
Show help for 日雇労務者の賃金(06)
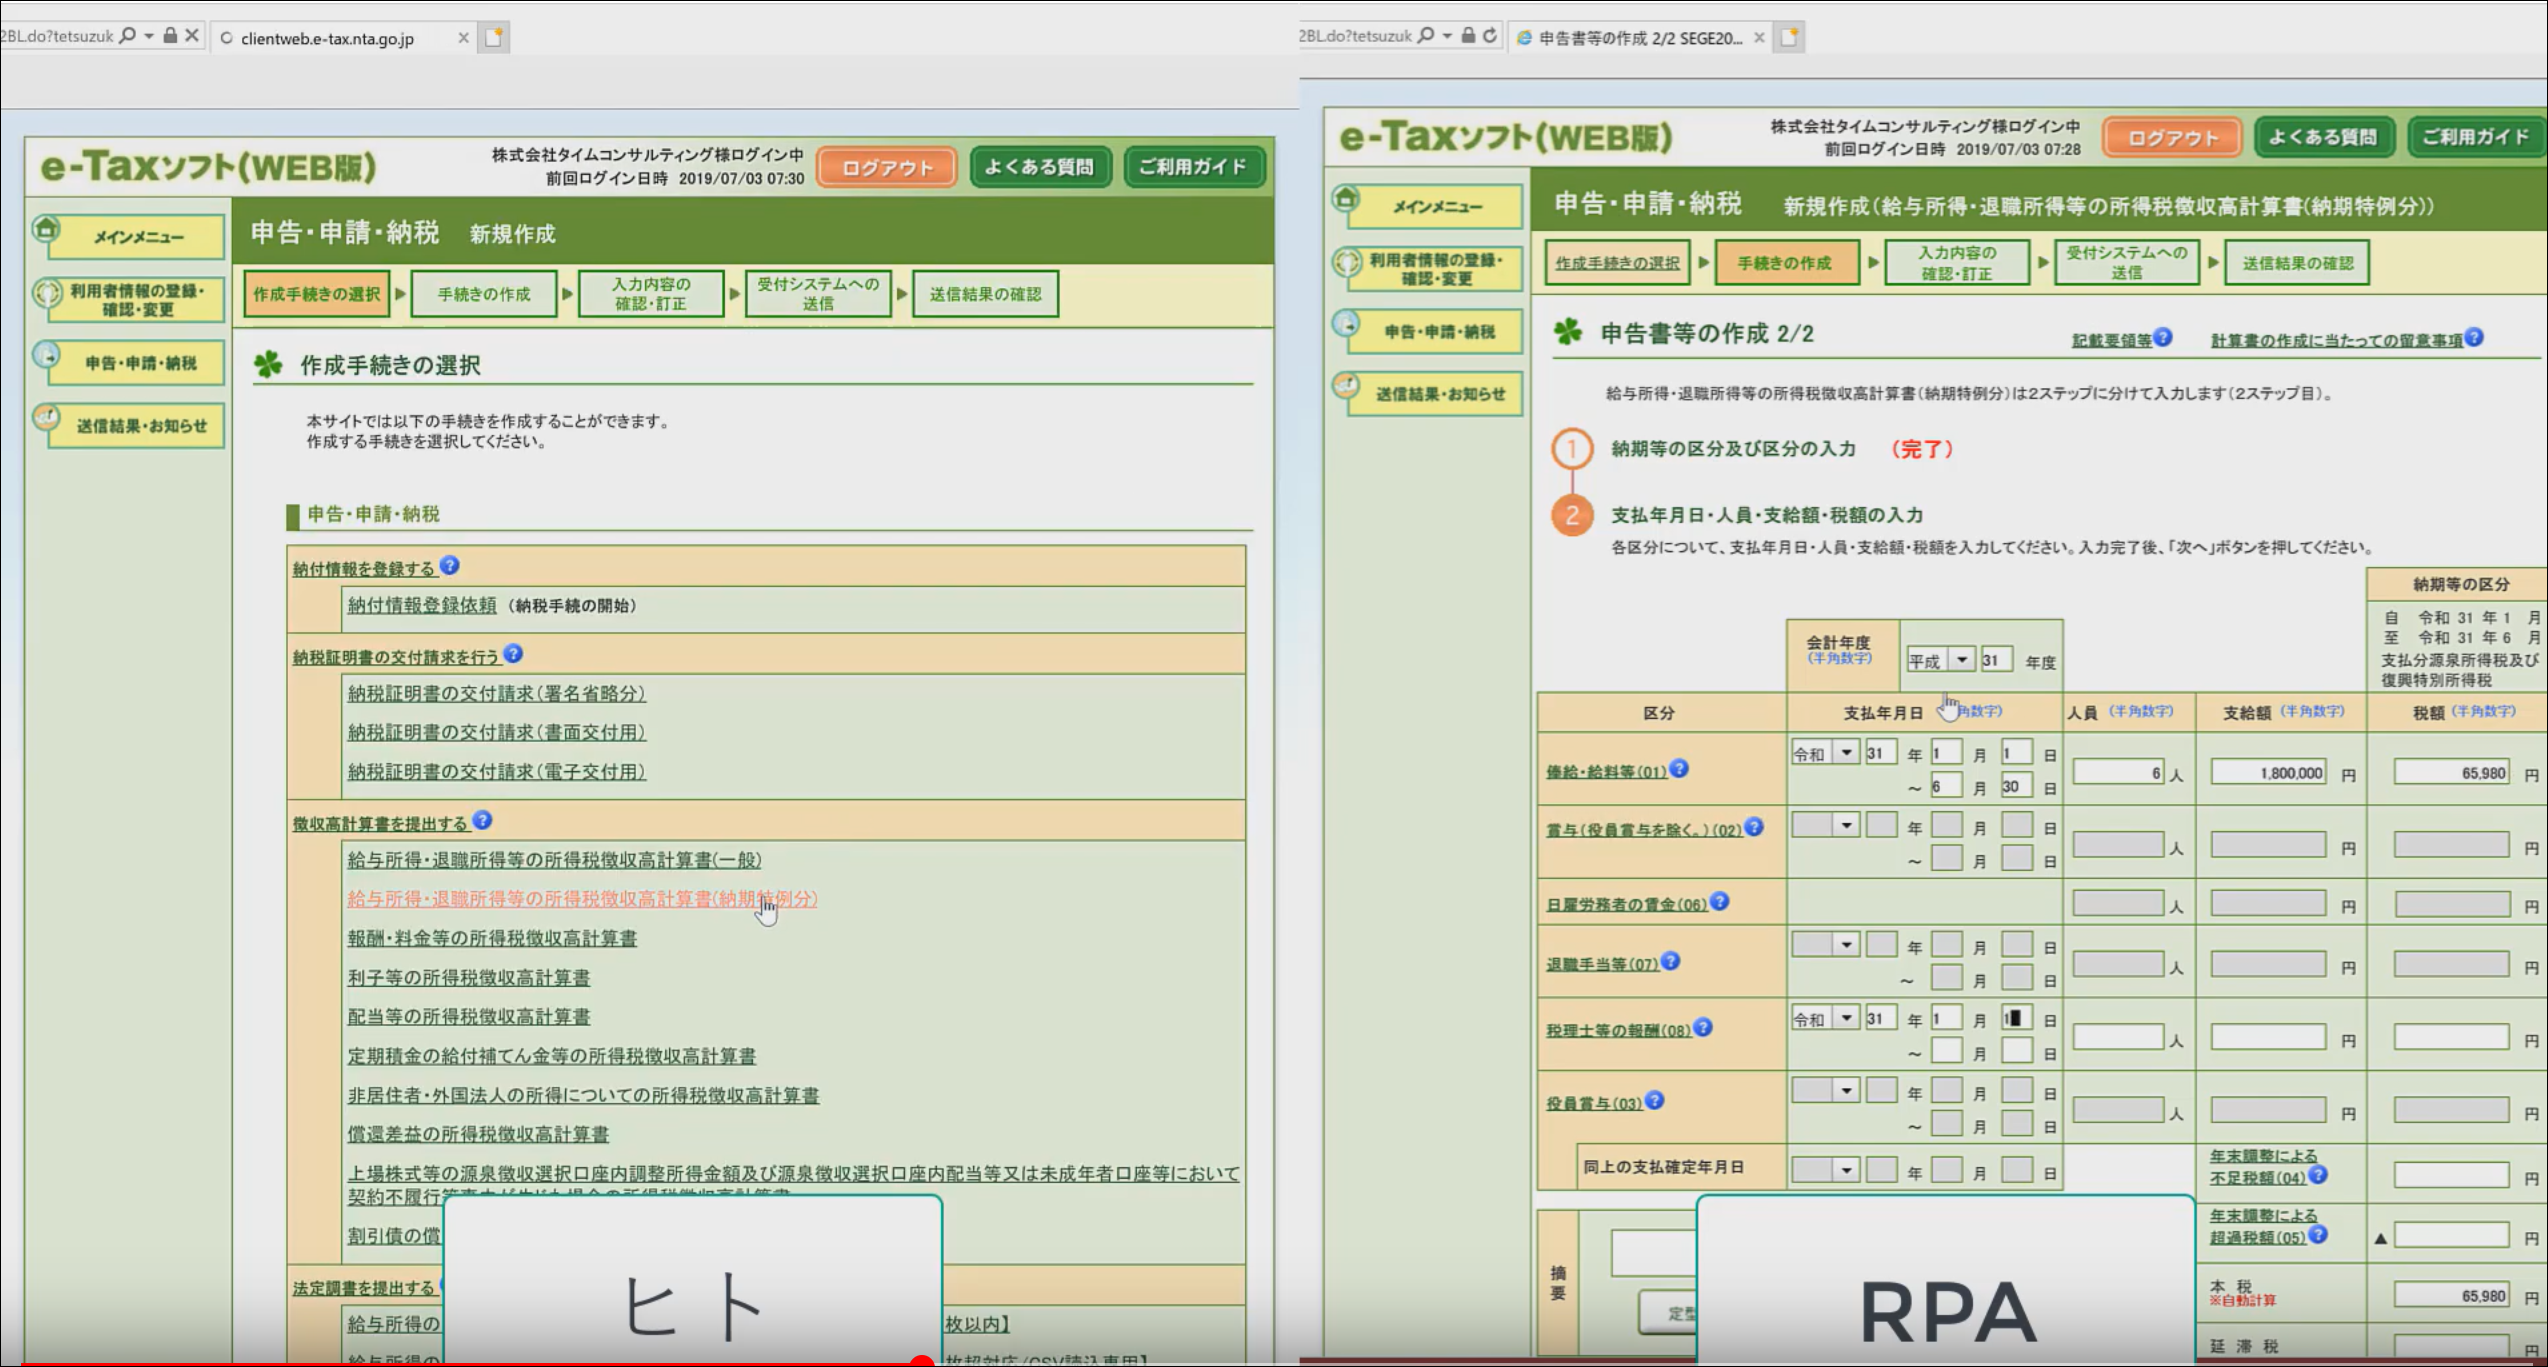[1720, 902]
